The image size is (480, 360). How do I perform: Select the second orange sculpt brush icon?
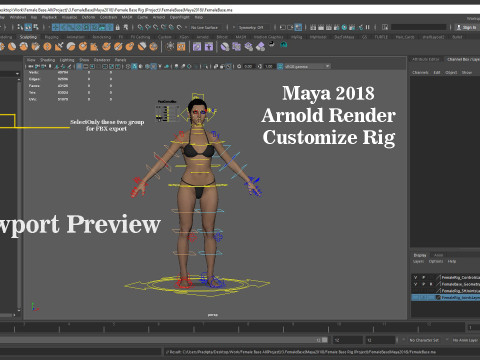point(12,46)
